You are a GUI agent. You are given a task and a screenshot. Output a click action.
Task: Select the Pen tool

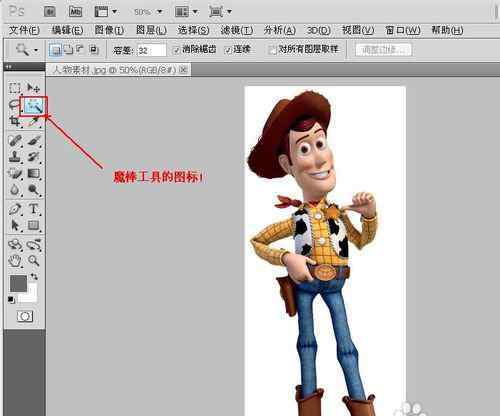point(15,209)
